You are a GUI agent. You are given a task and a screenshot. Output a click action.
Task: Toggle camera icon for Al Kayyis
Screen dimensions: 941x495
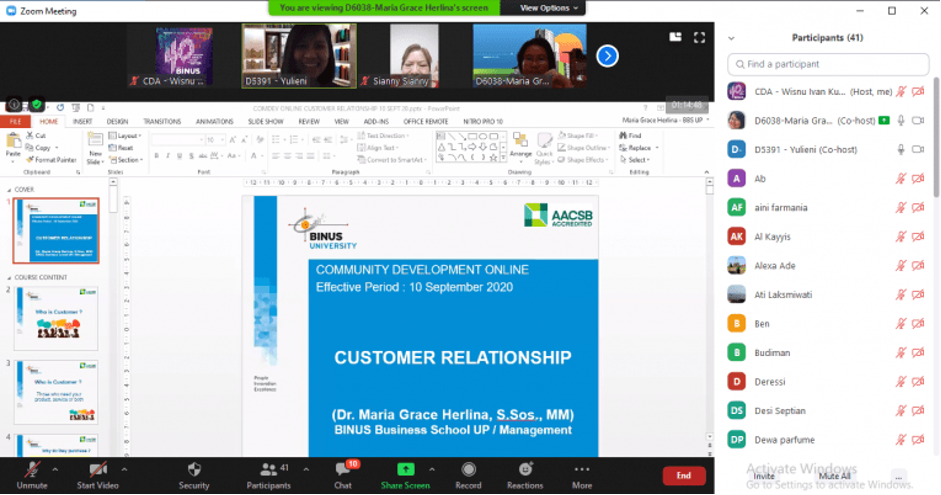click(918, 236)
